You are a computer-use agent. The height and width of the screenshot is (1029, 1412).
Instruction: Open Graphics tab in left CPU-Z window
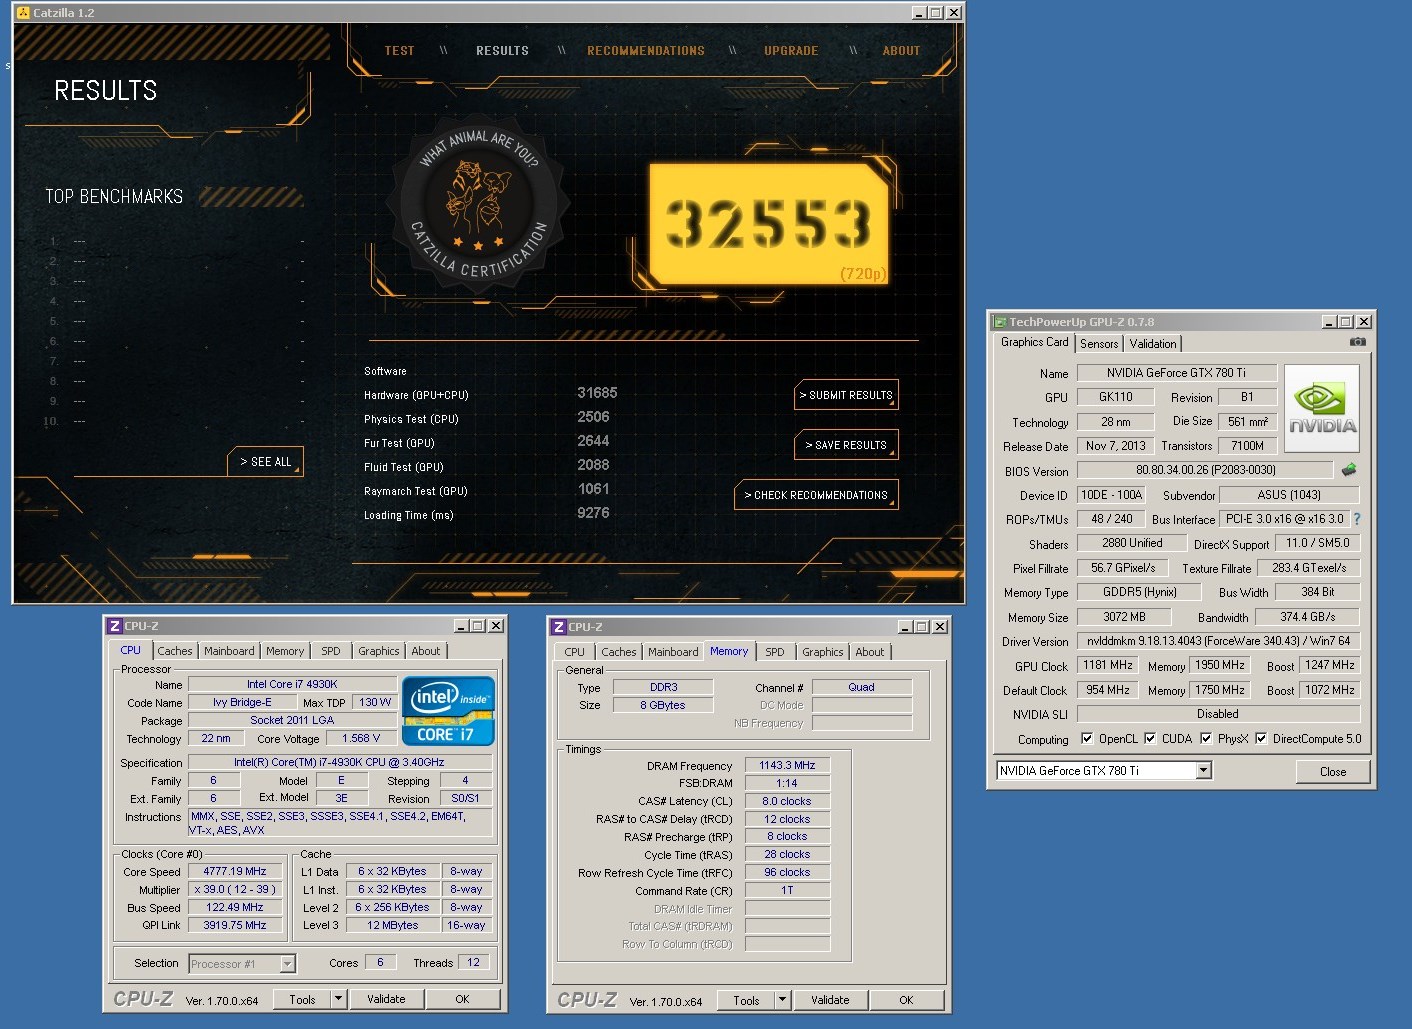(x=379, y=651)
